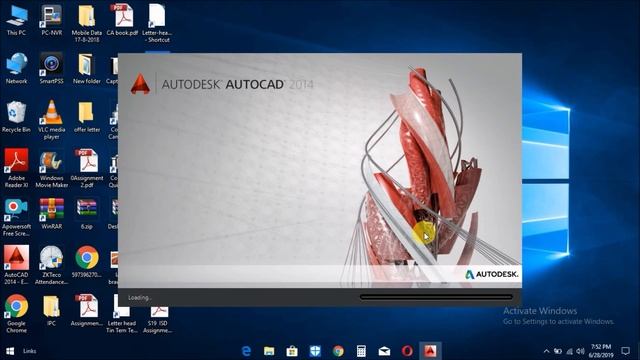Open Chrome from the taskbar
640x360 pixels.
tap(338, 351)
